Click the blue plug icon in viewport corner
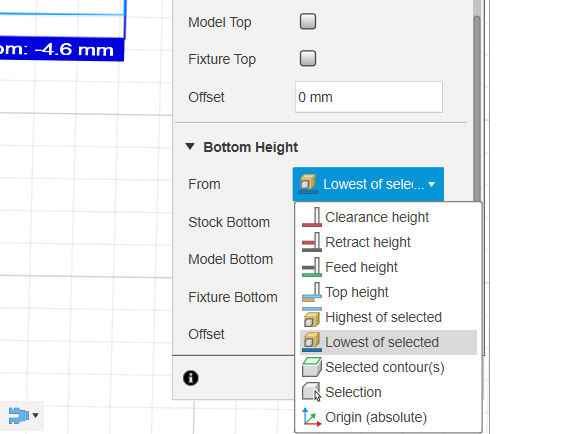The height and width of the screenshot is (434, 566). pos(18,415)
